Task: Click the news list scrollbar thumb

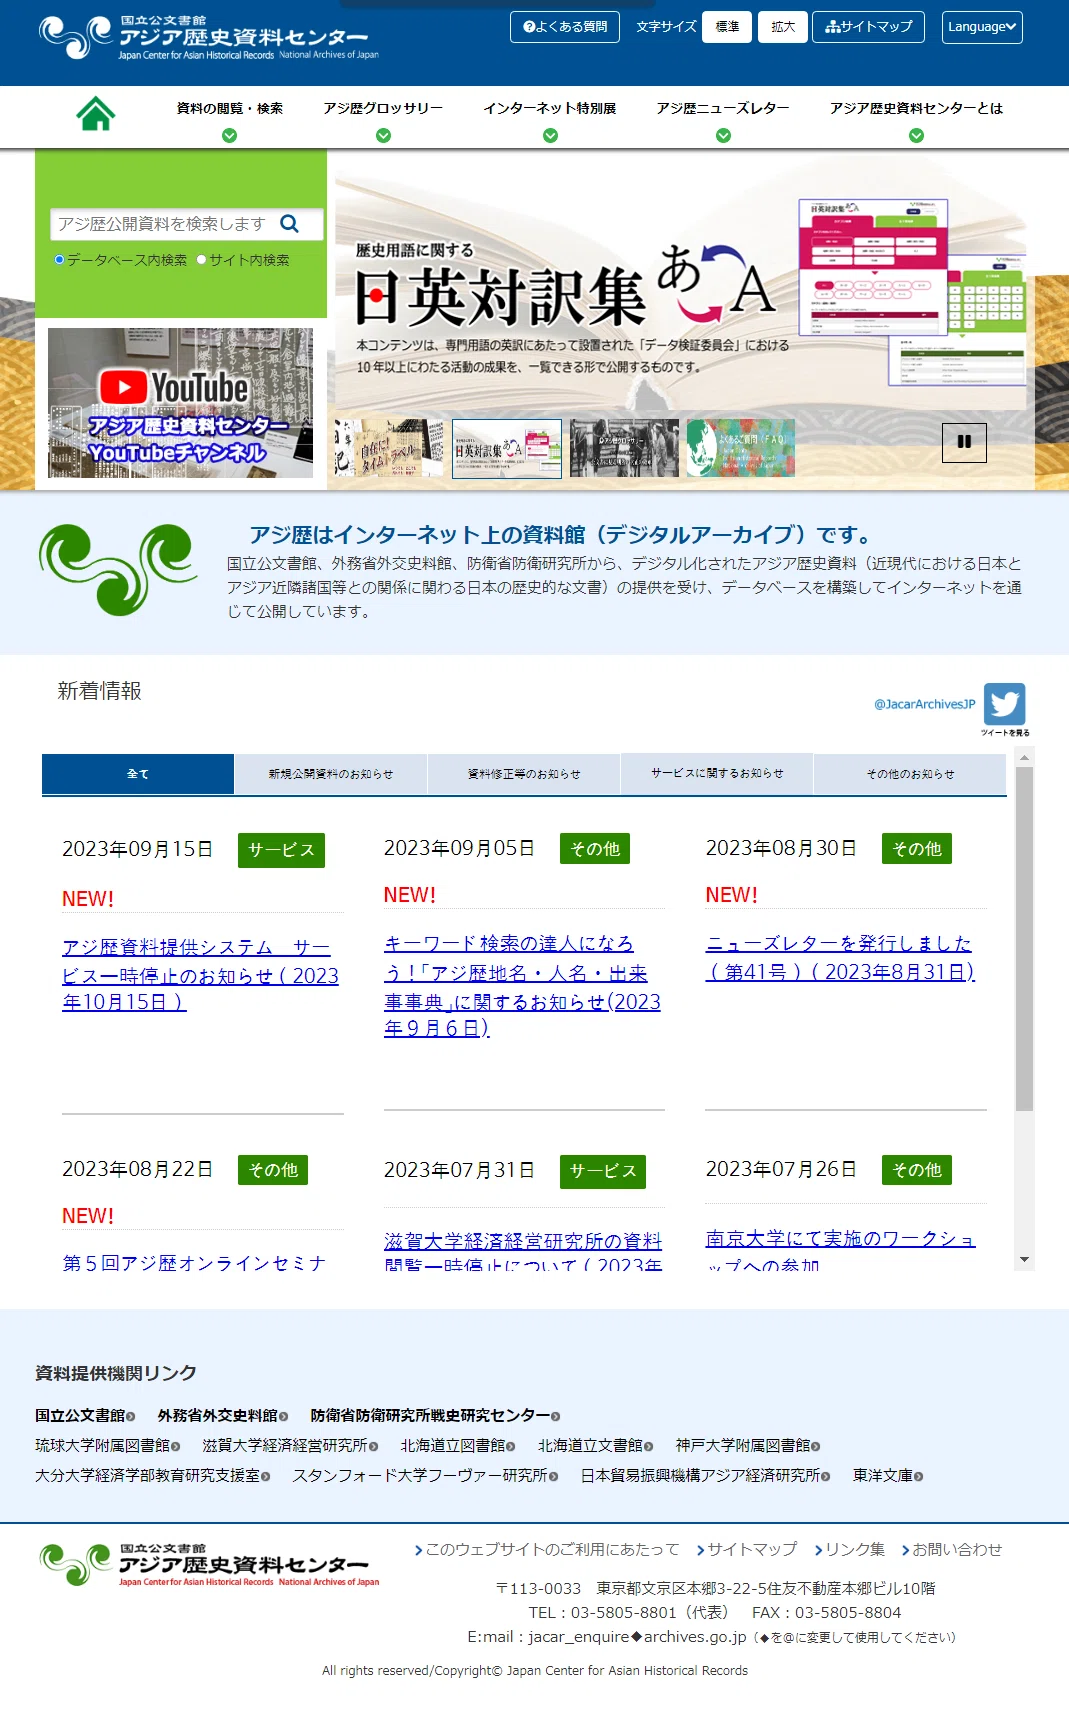Action: pos(1024,939)
